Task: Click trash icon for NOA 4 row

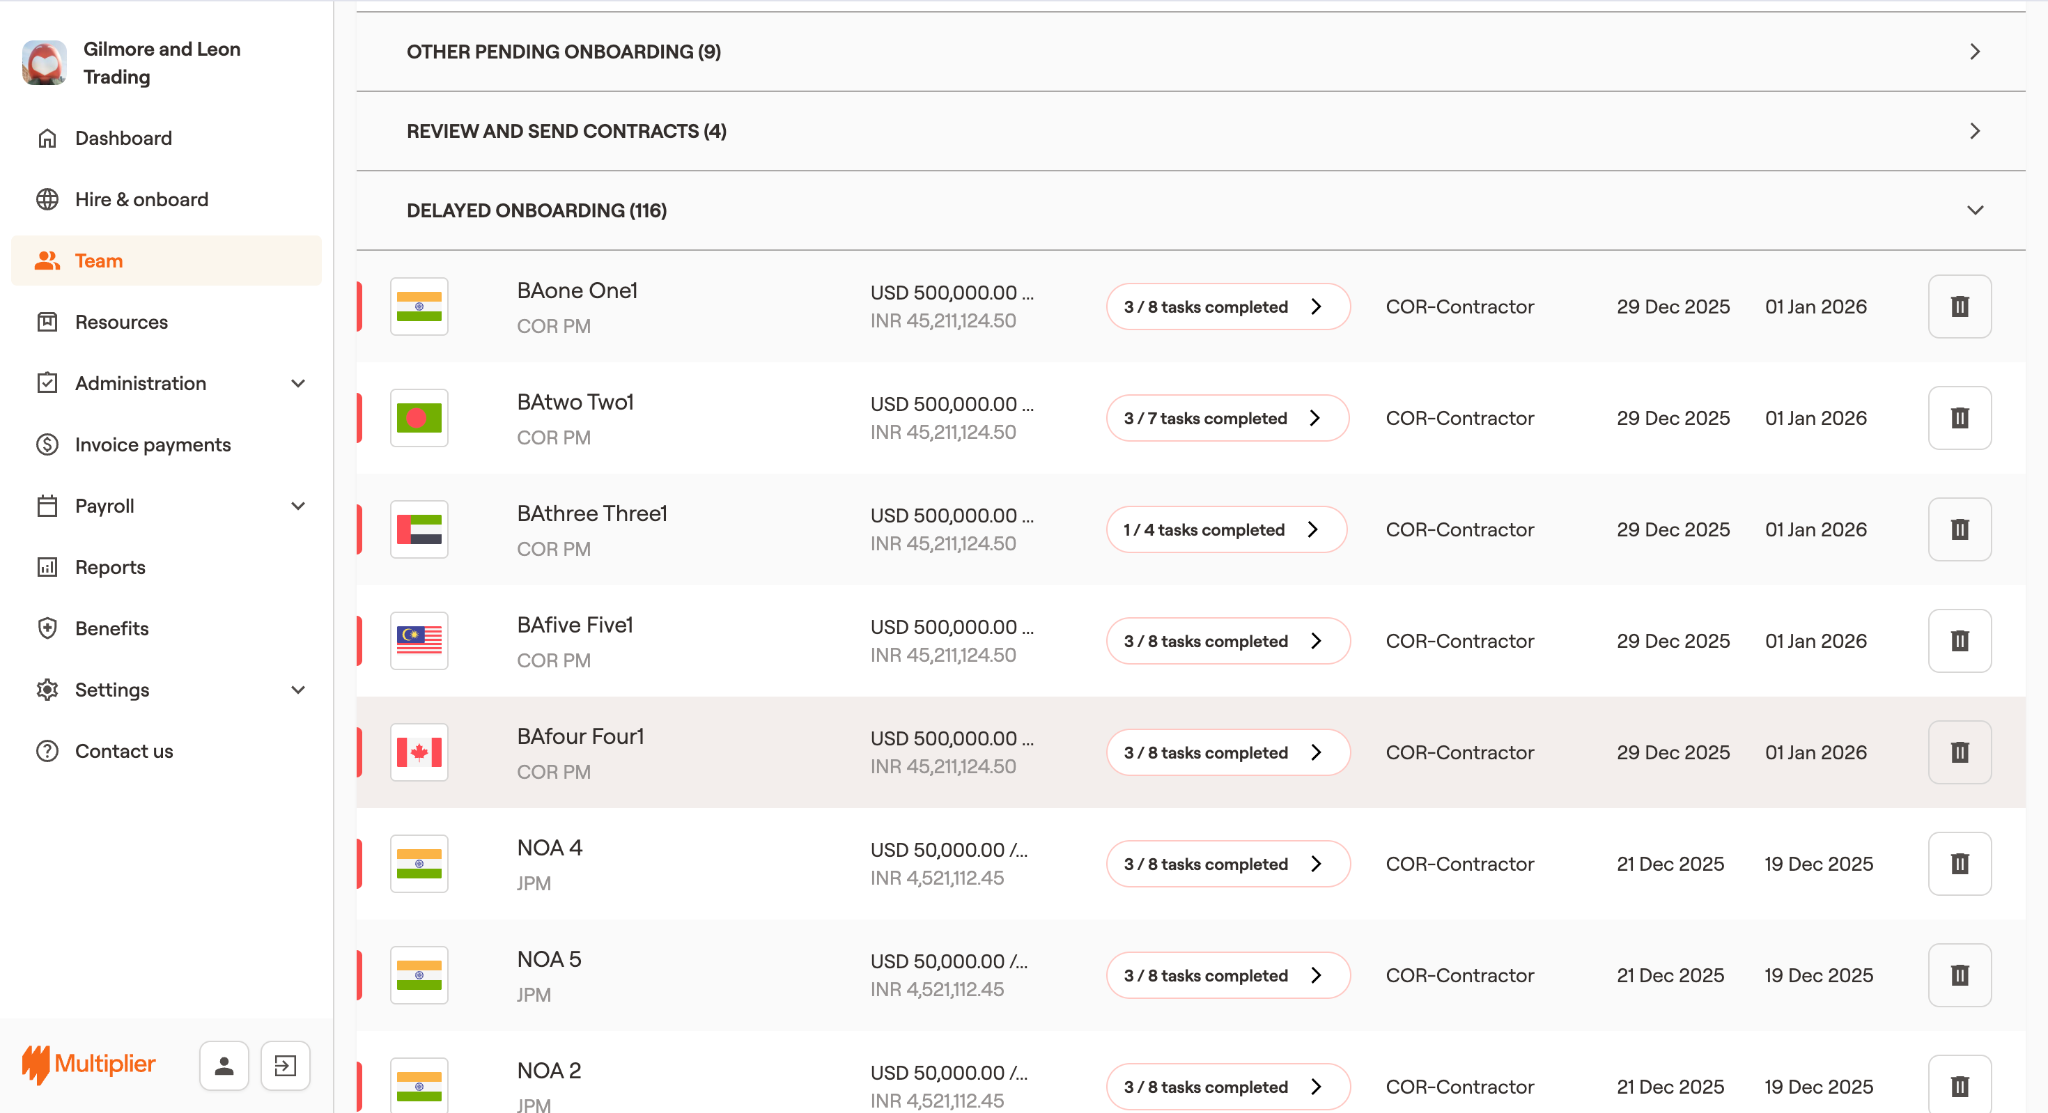Action: click(x=1959, y=864)
